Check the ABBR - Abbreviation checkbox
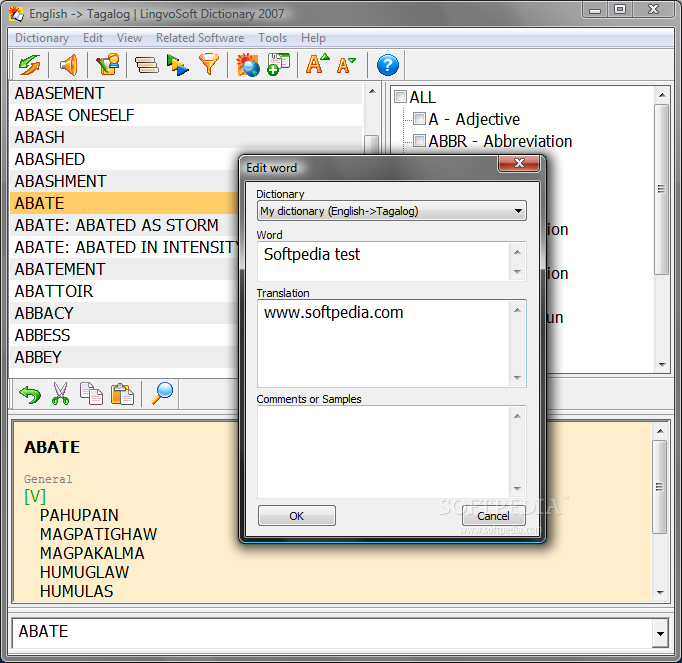Viewport: 682px width, 663px height. [x=419, y=141]
